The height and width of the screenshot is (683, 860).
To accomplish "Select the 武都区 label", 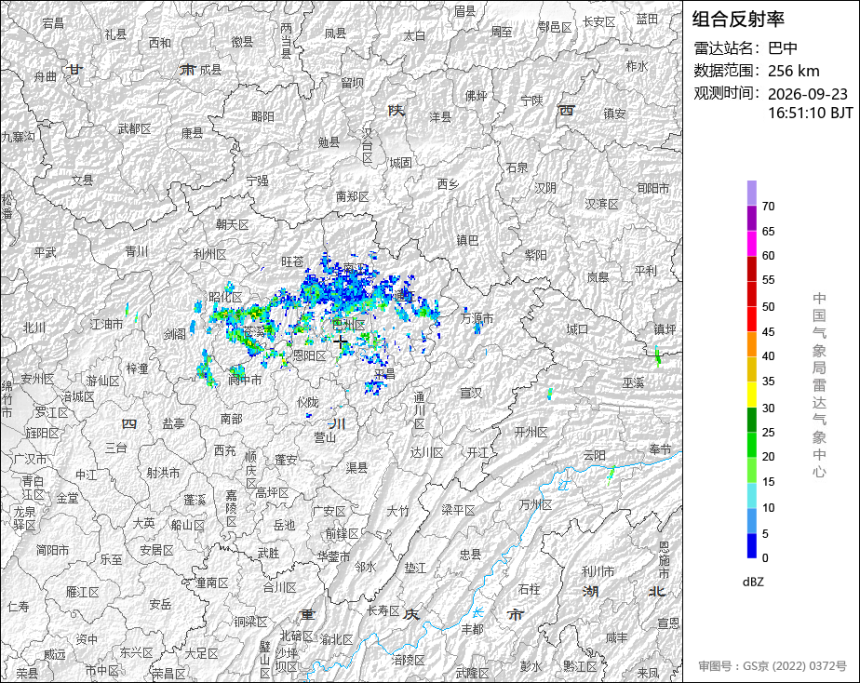I will (134, 129).
